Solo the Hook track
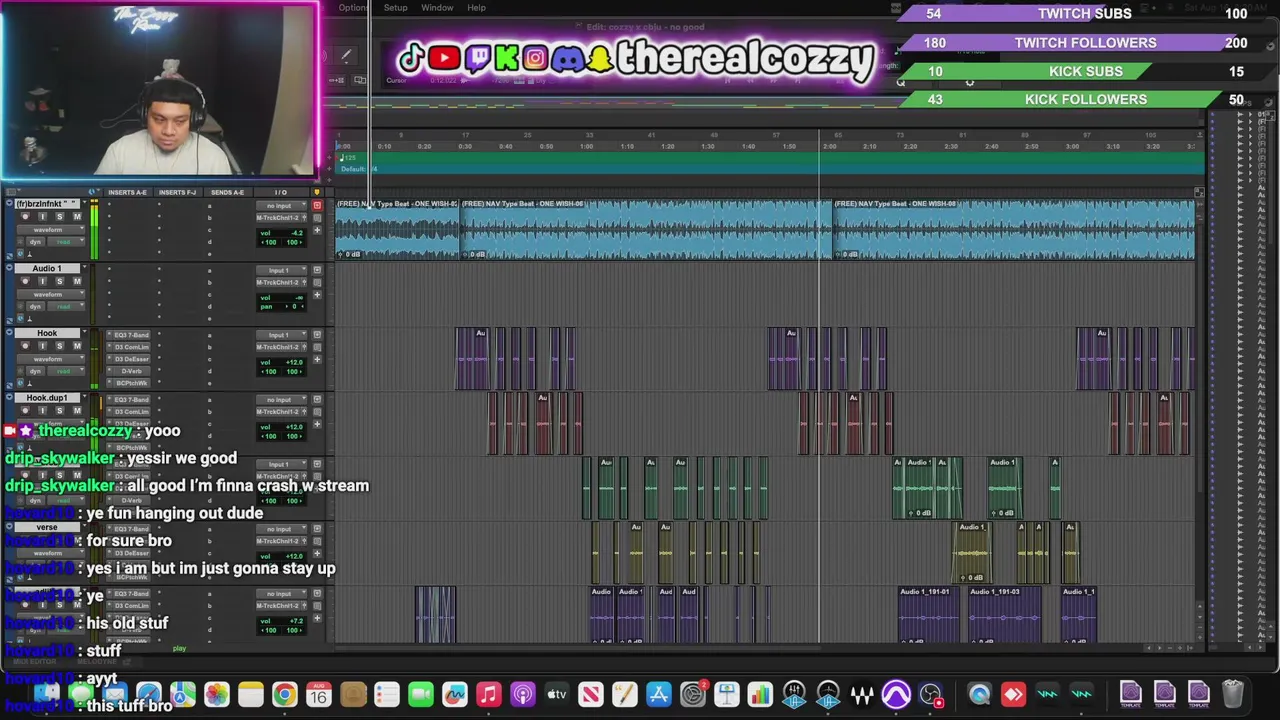 59,346
